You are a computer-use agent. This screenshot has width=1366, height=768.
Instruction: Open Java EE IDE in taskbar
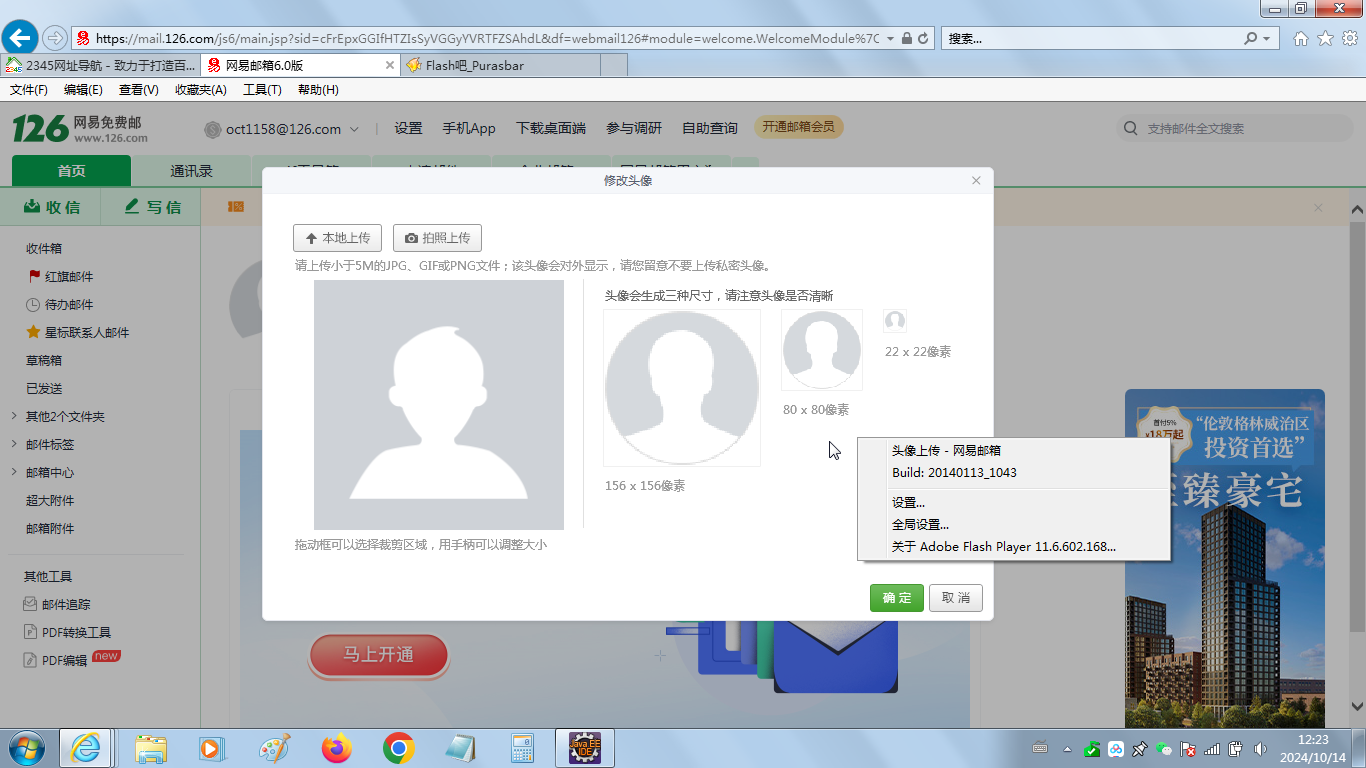click(x=585, y=748)
